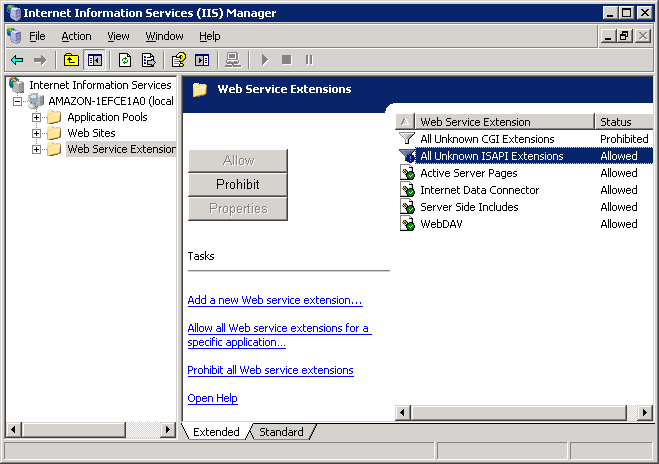Select WebDAV row text
The width and height of the screenshot is (659, 464).
(441, 224)
